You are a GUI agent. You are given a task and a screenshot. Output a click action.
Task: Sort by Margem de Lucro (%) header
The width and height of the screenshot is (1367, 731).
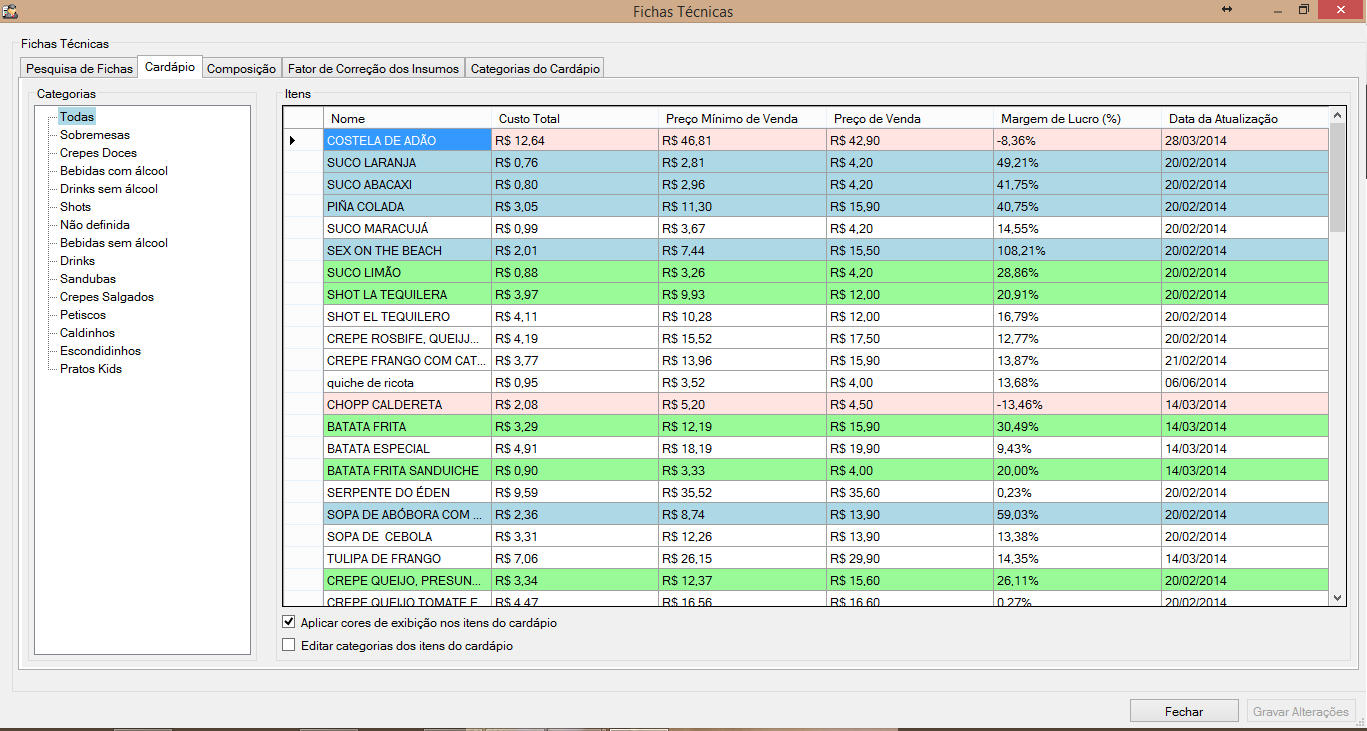coord(1077,118)
